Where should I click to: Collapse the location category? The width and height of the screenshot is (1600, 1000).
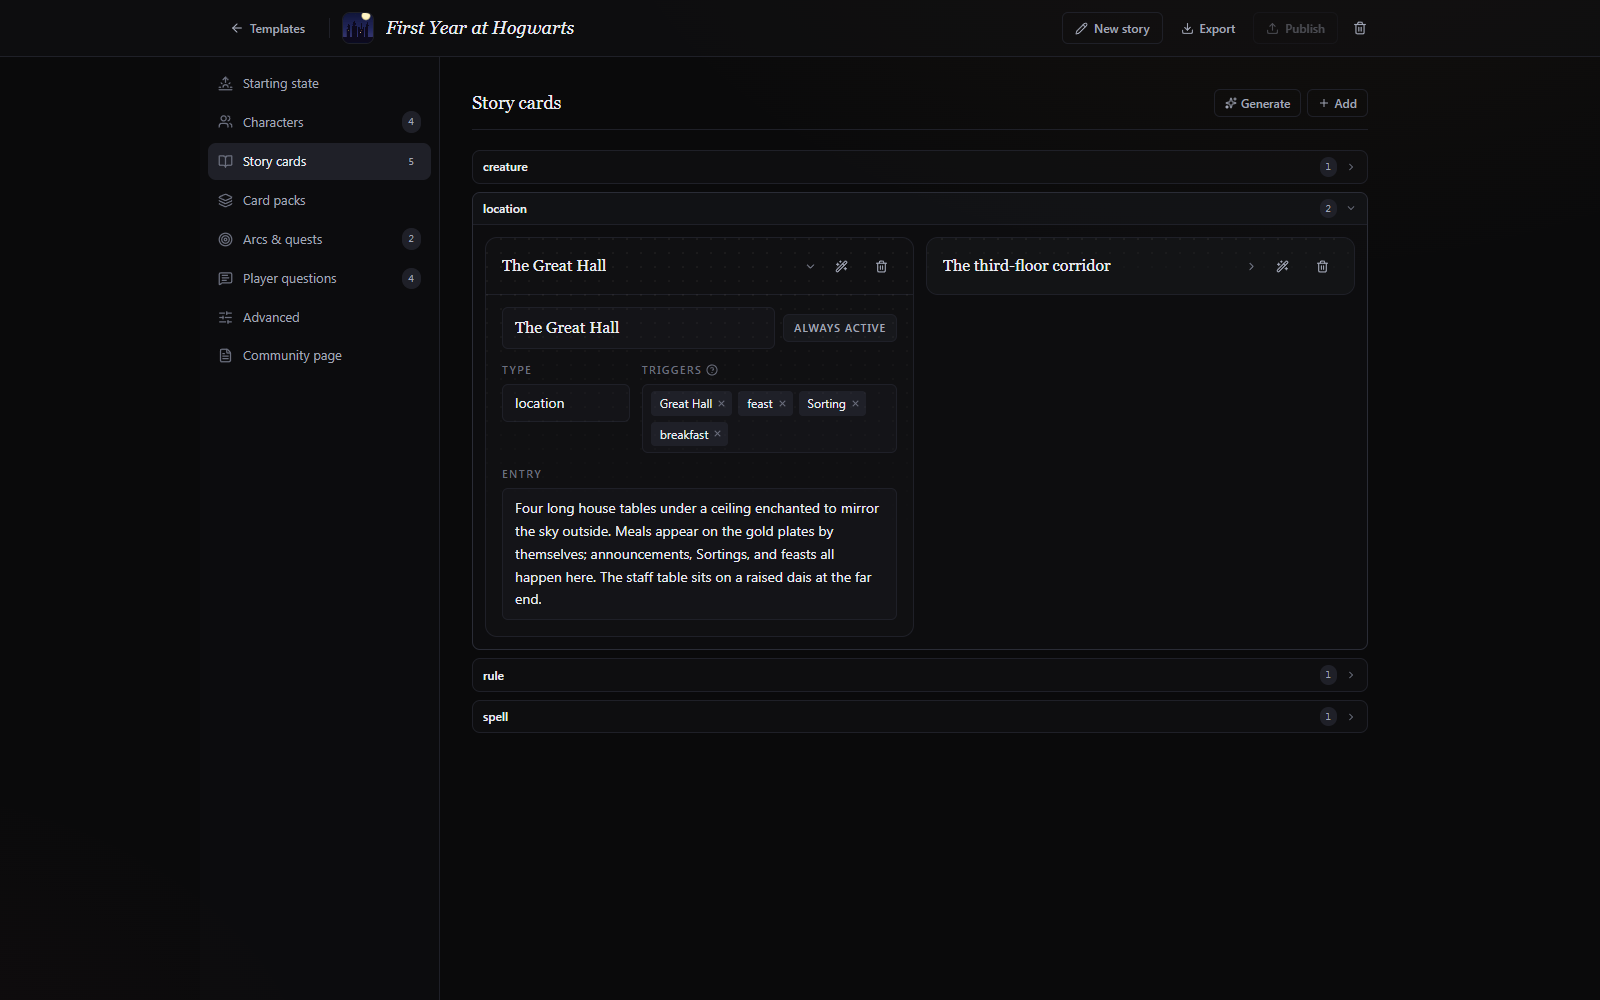tap(919, 209)
